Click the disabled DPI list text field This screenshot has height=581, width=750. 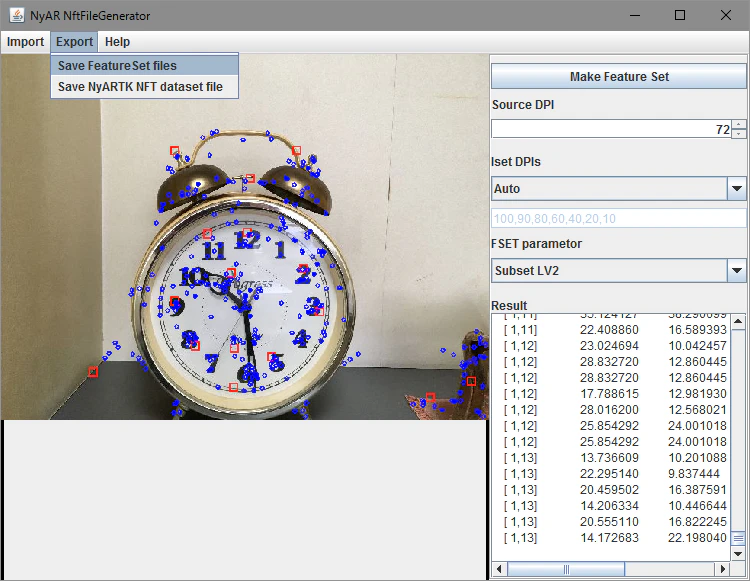618,219
